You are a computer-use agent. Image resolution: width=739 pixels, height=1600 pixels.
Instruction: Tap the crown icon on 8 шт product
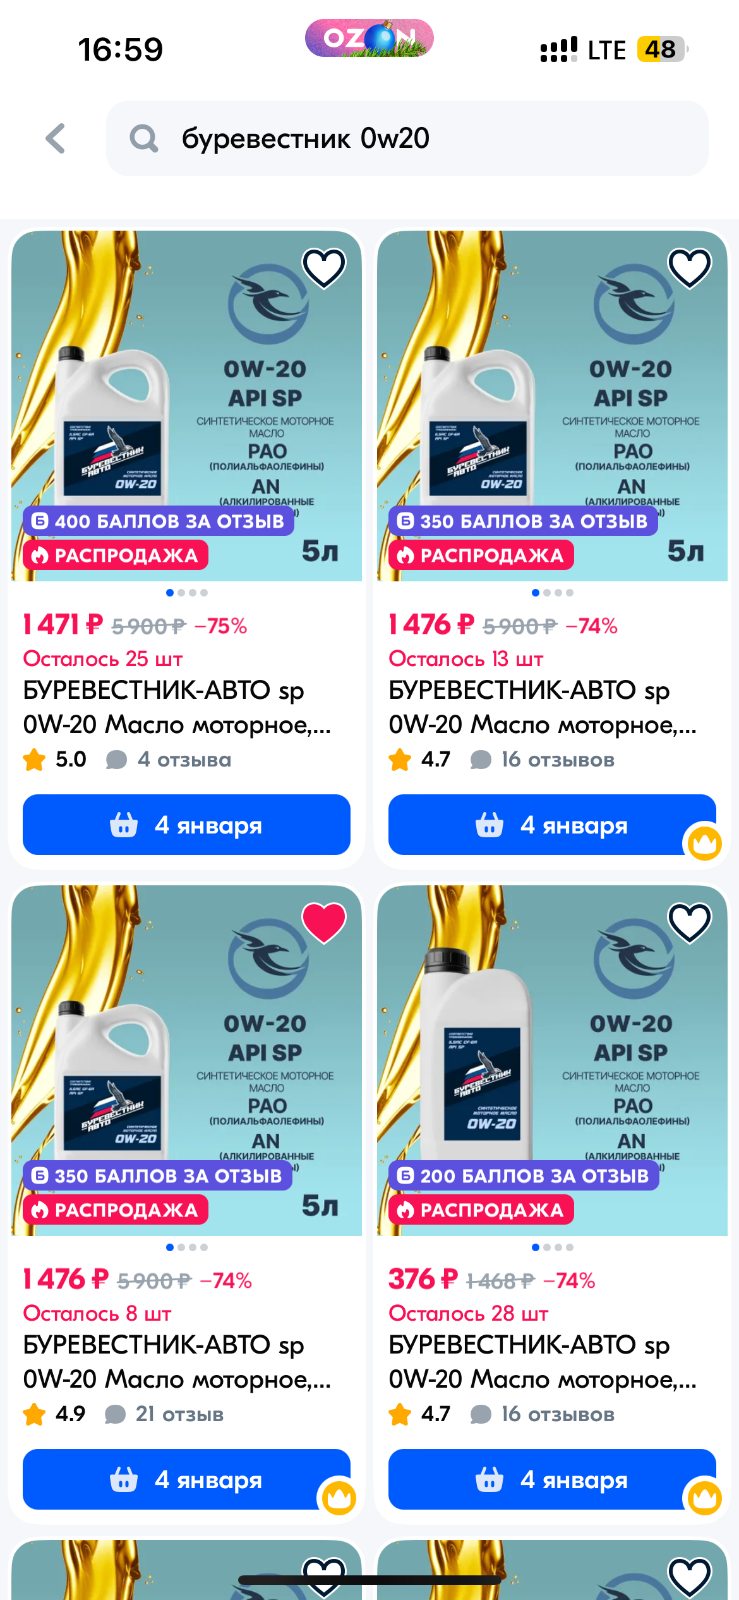pyautogui.click(x=338, y=1498)
